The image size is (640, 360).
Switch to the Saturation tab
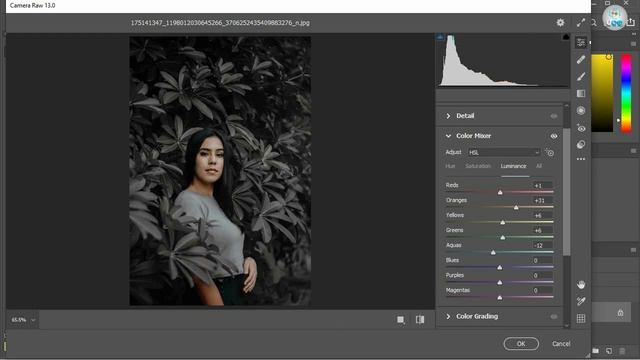(478, 166)
